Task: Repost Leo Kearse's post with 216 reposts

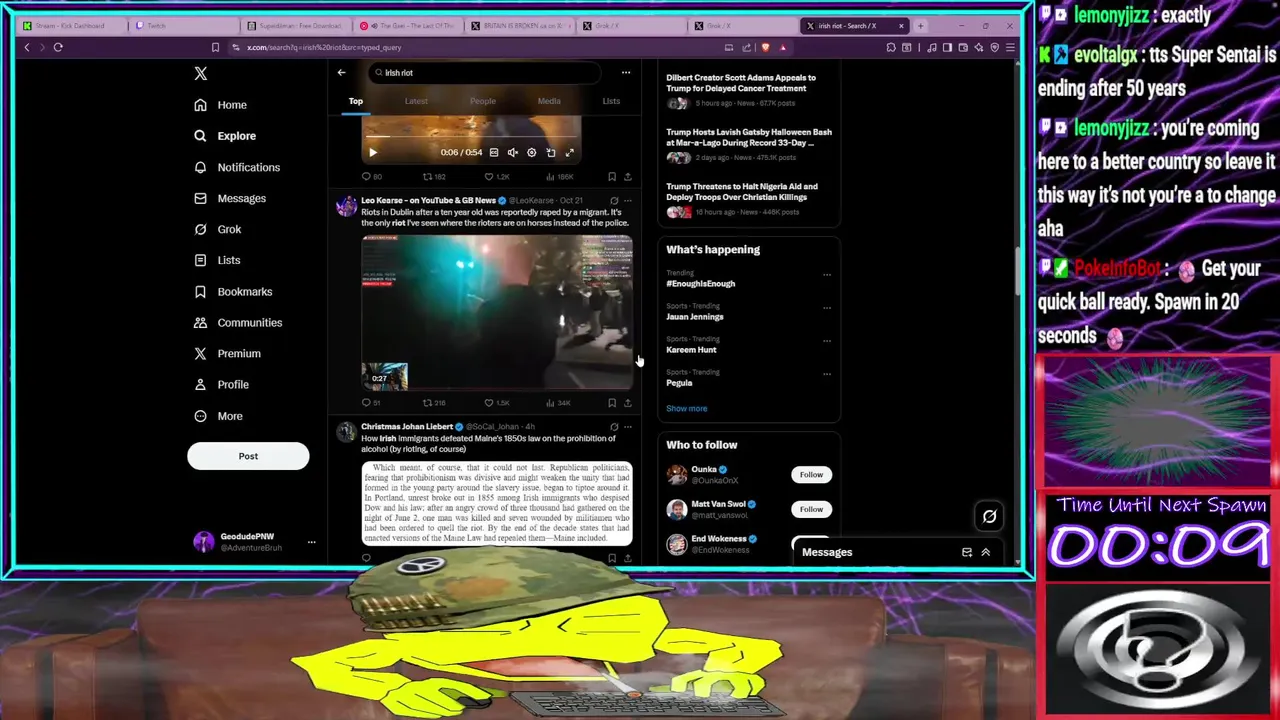Action: (x=433, y=403)
